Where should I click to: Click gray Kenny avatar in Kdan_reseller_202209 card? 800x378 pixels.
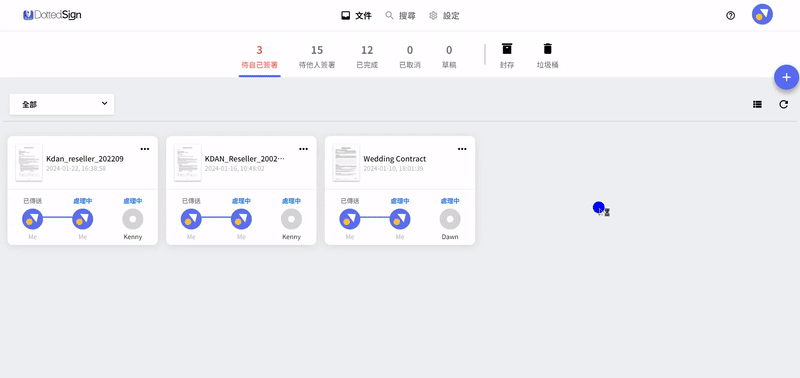[x=133, y=219]
